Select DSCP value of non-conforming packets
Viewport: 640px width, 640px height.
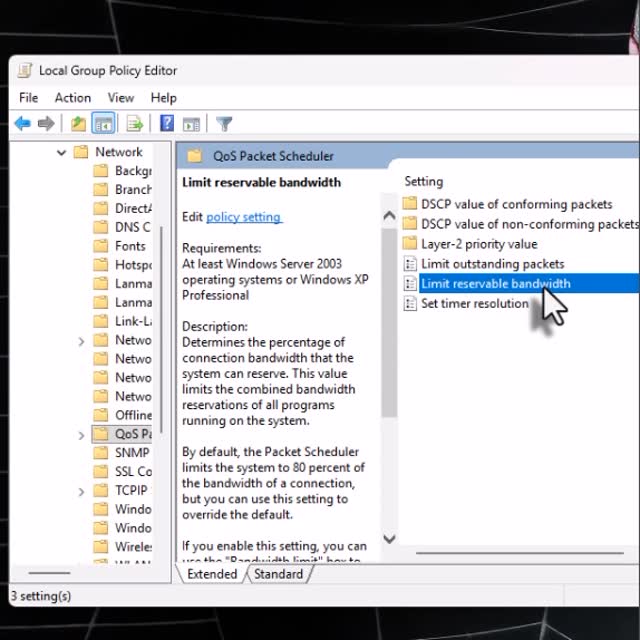pyautogui.click(x=529, y=224)
